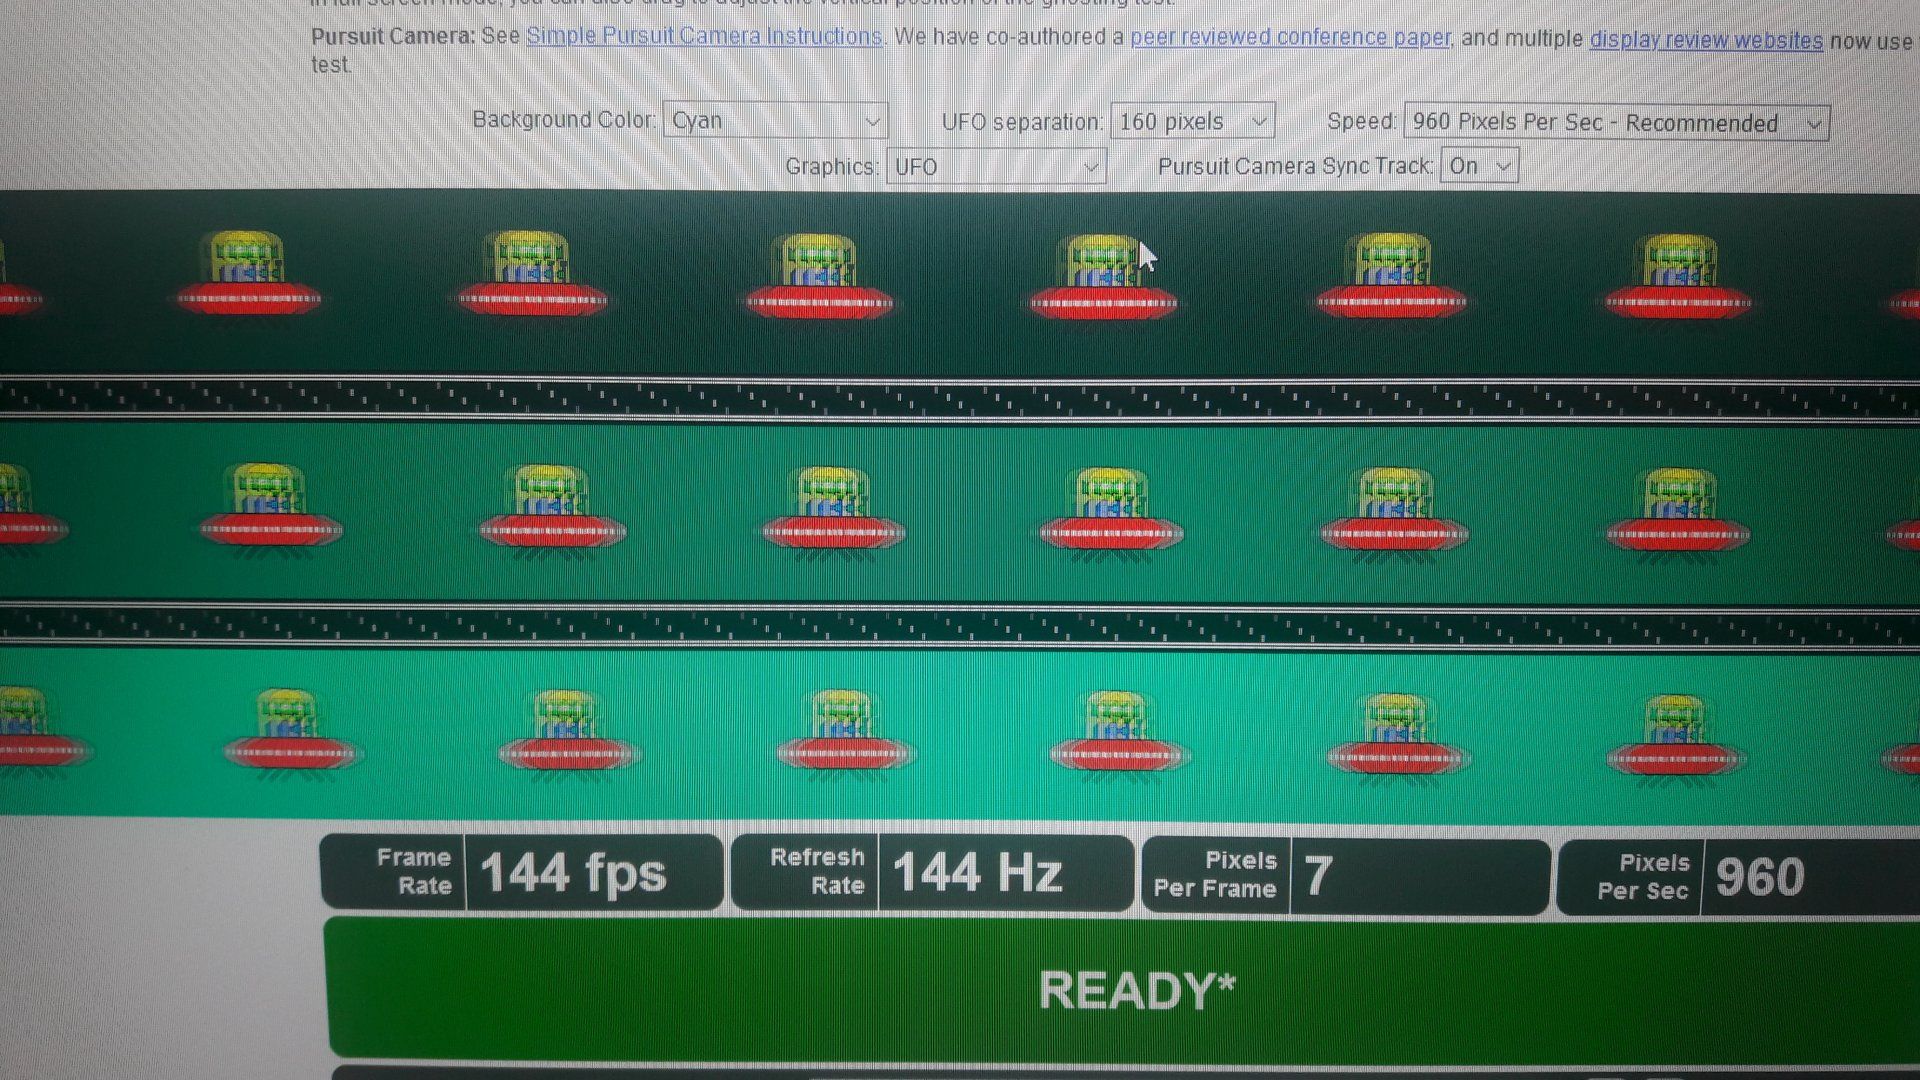Screen dimensions: 1920x1080
Task: Open peer reviewed conference paper link
Action: coord(1290,38)
